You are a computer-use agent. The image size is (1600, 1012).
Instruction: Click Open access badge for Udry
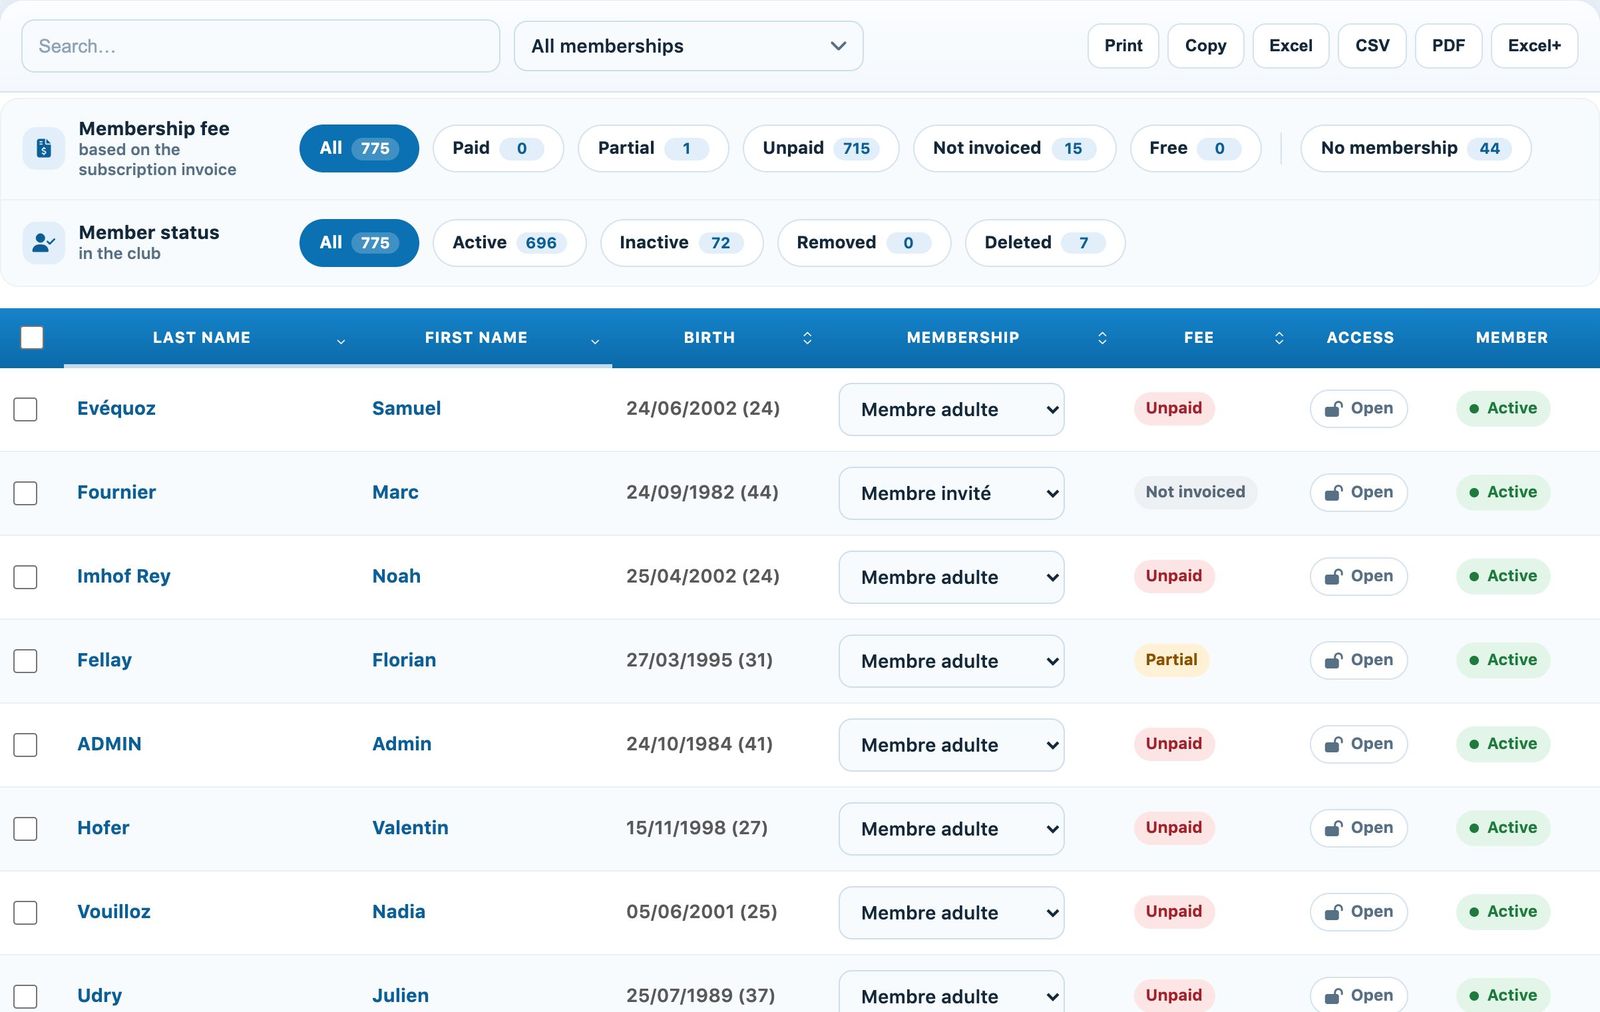(x=1359, y=995)
